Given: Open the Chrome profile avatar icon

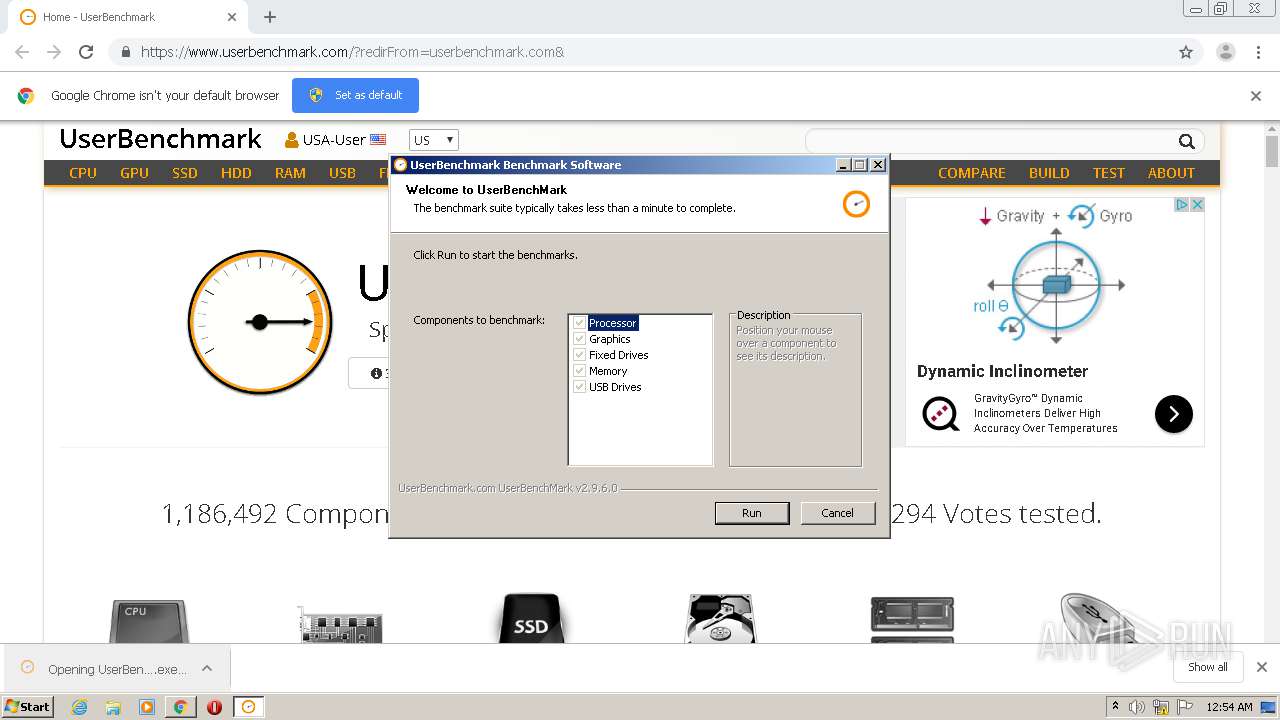Looking at the screenshot, I should [1225, 52].
